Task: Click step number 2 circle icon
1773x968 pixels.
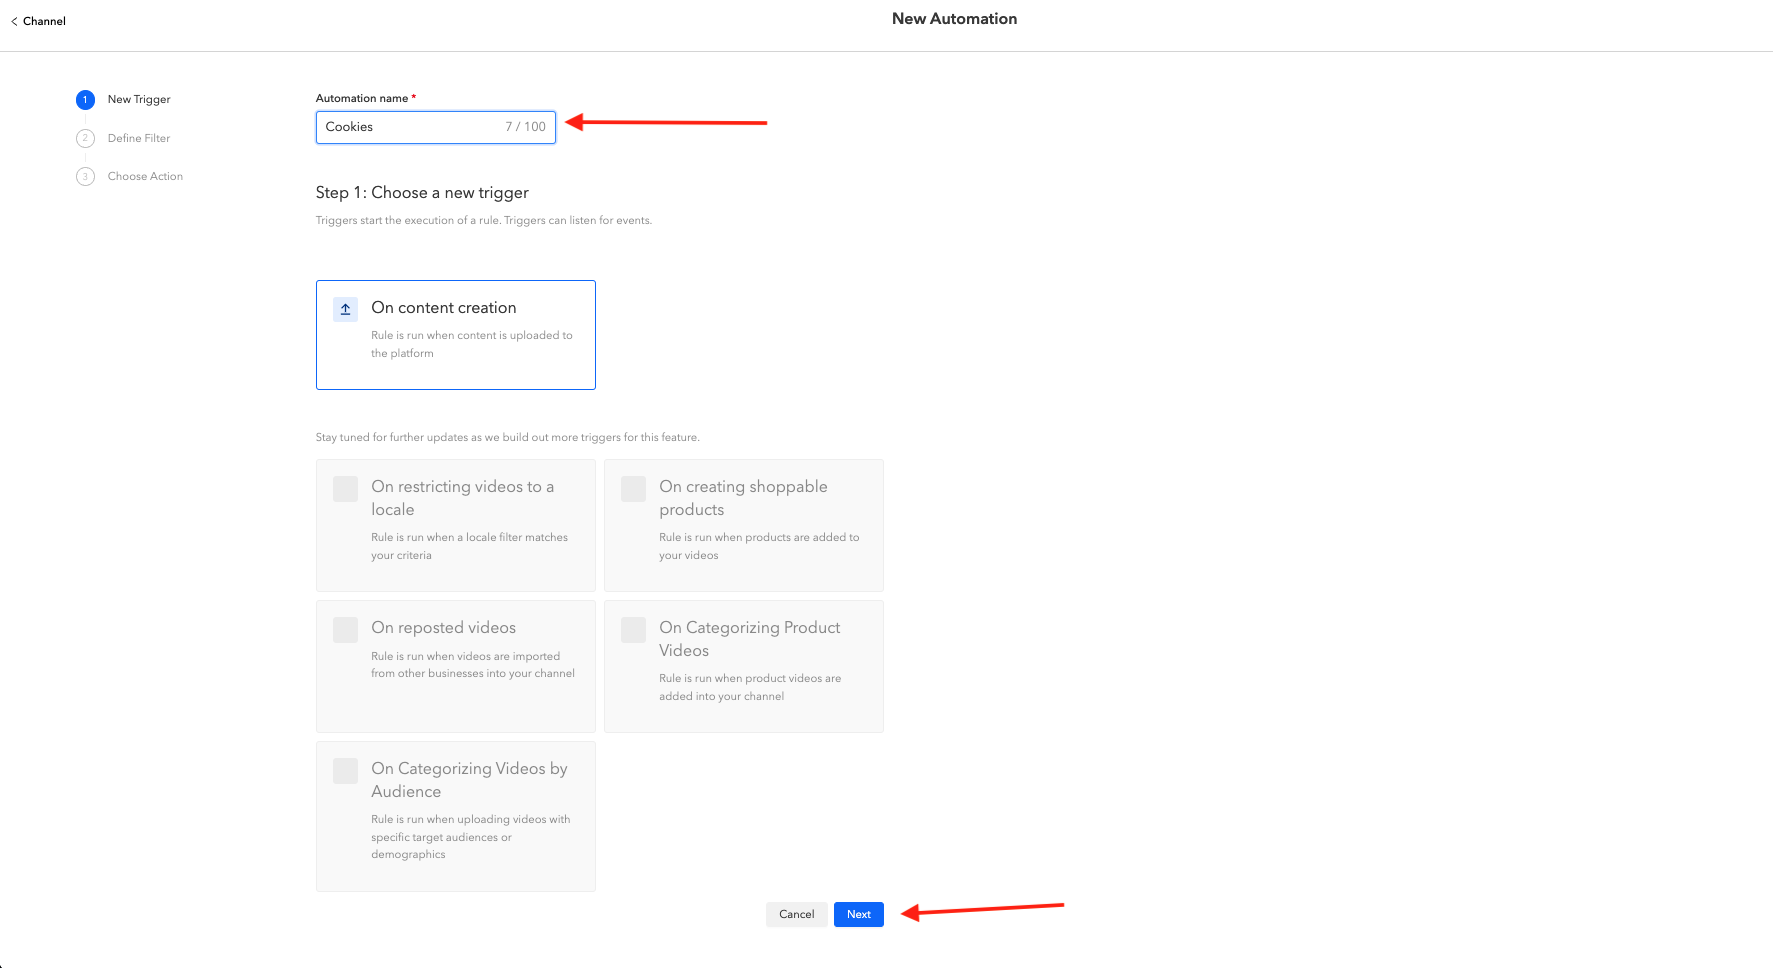Action: click(85, 138)
